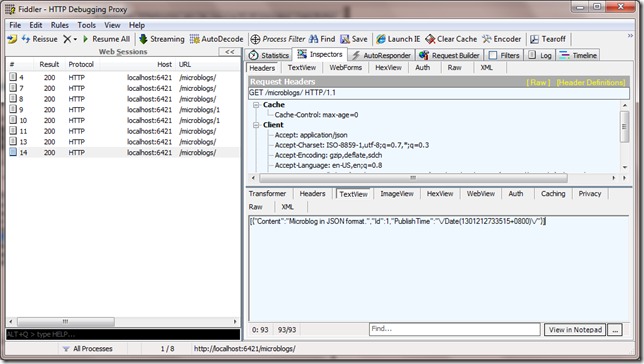Viewport: 644px width, 364px height.
Task: Click Tearoff toolbar button
Action: click(x=548, y=39)
